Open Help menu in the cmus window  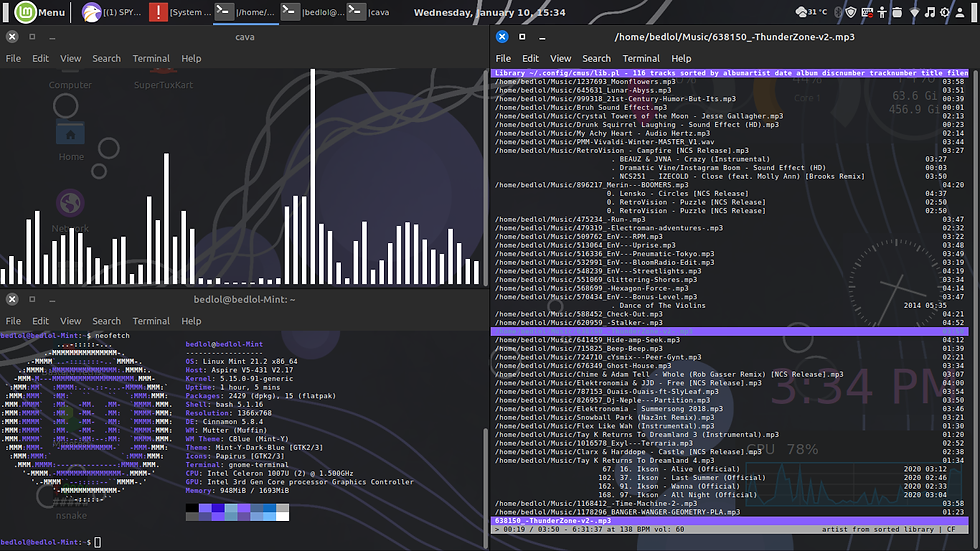click(x=681, y=59)
